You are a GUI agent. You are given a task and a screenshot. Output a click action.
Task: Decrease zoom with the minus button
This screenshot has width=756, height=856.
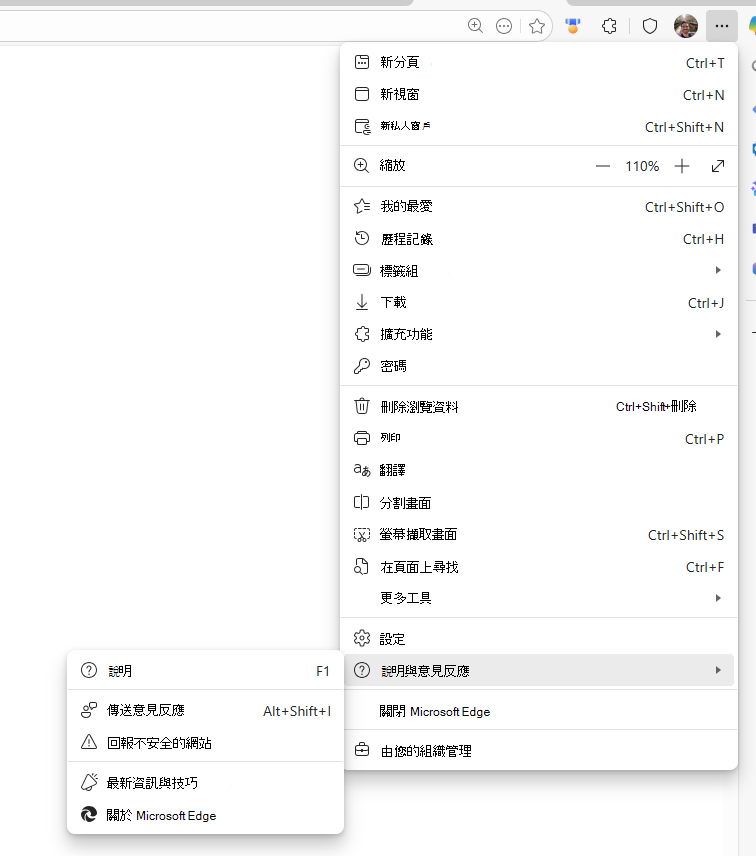point(603,166)
